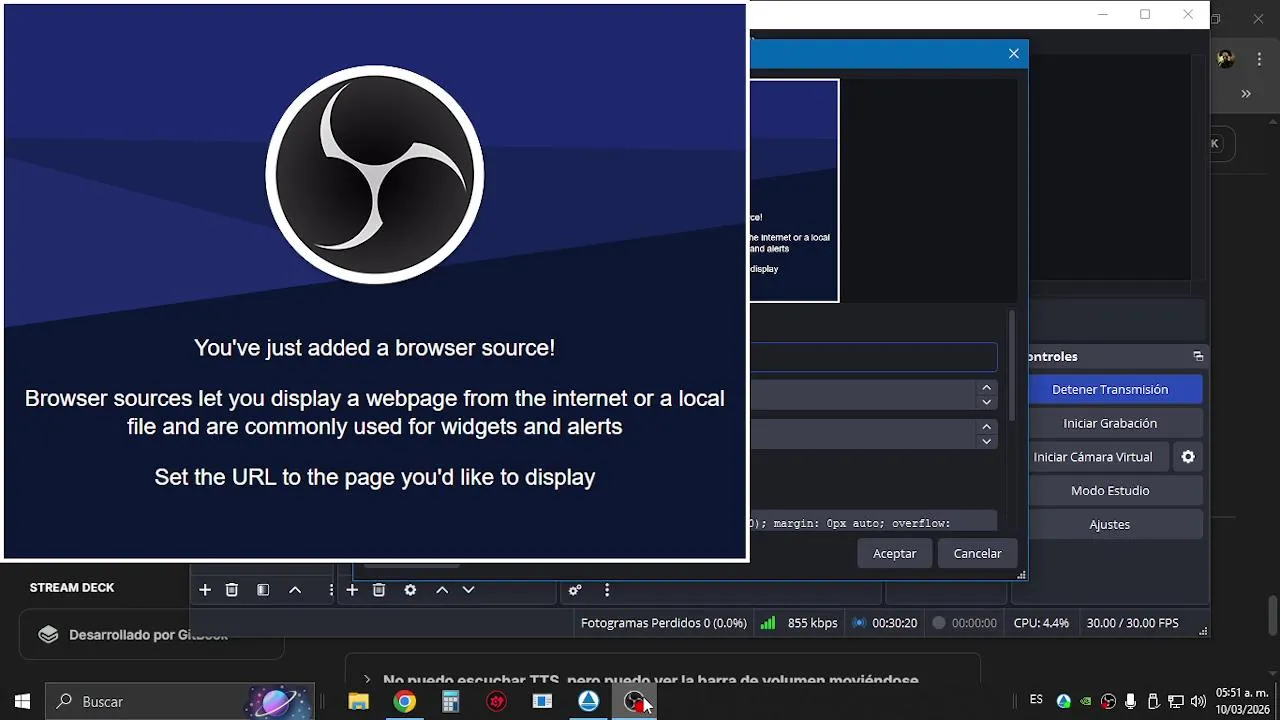1280x720 pixels.
Task: Expand browser extensions chevron menu
Action: 1246,94
